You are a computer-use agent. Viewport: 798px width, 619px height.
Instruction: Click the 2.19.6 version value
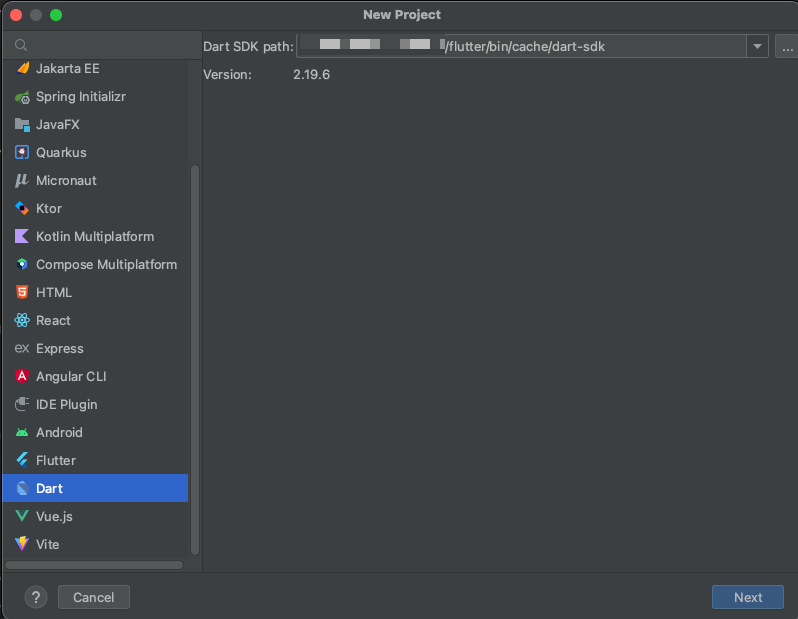pos(311,74)
